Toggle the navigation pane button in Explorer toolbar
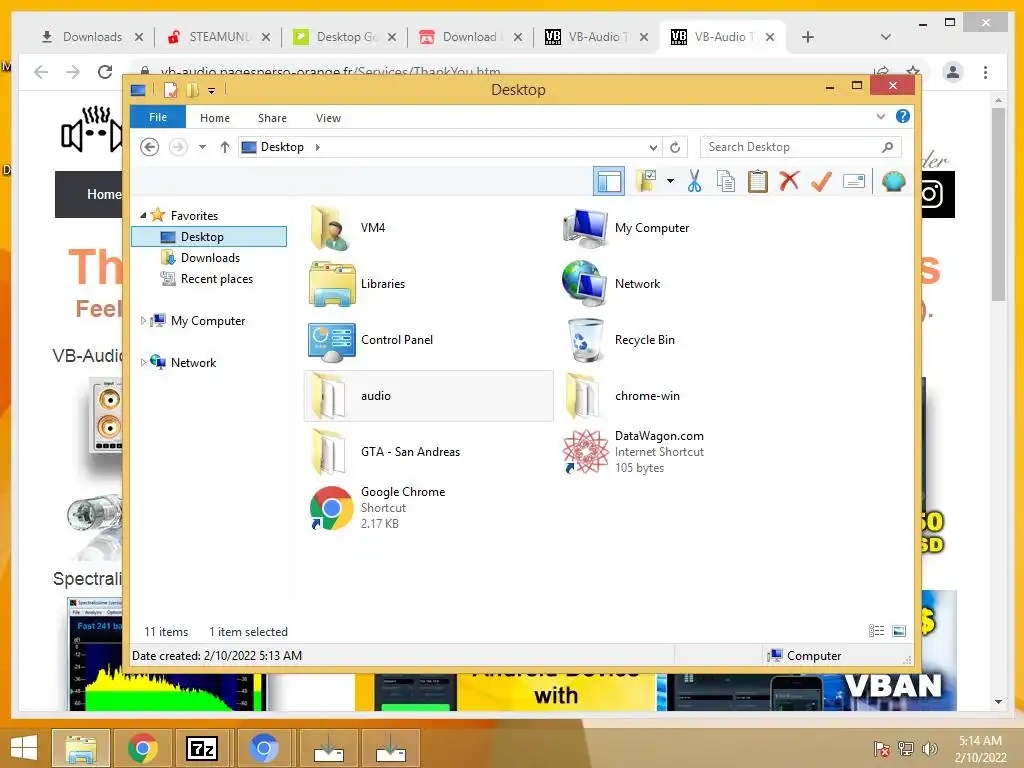1024x768 pixels. (x=609, y=181)
